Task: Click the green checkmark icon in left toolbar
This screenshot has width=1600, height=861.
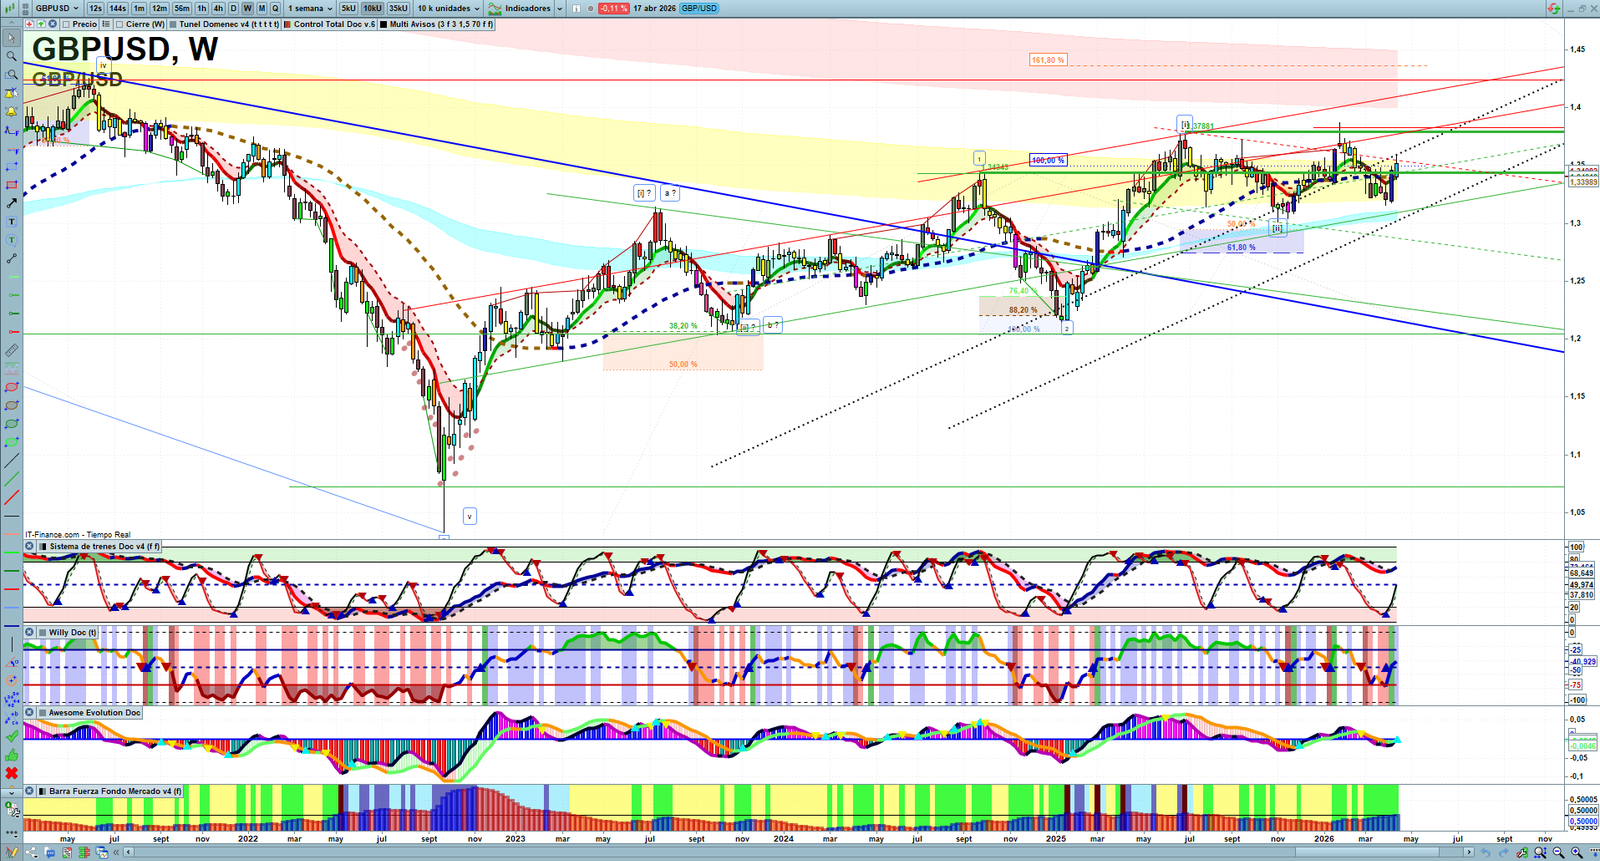Action: coord(11,736)
